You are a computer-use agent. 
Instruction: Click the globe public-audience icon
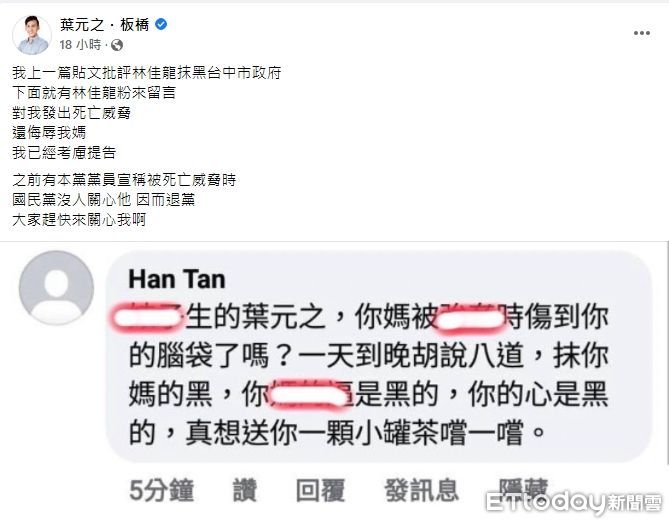pyautogui.click(x=117, y=45)
